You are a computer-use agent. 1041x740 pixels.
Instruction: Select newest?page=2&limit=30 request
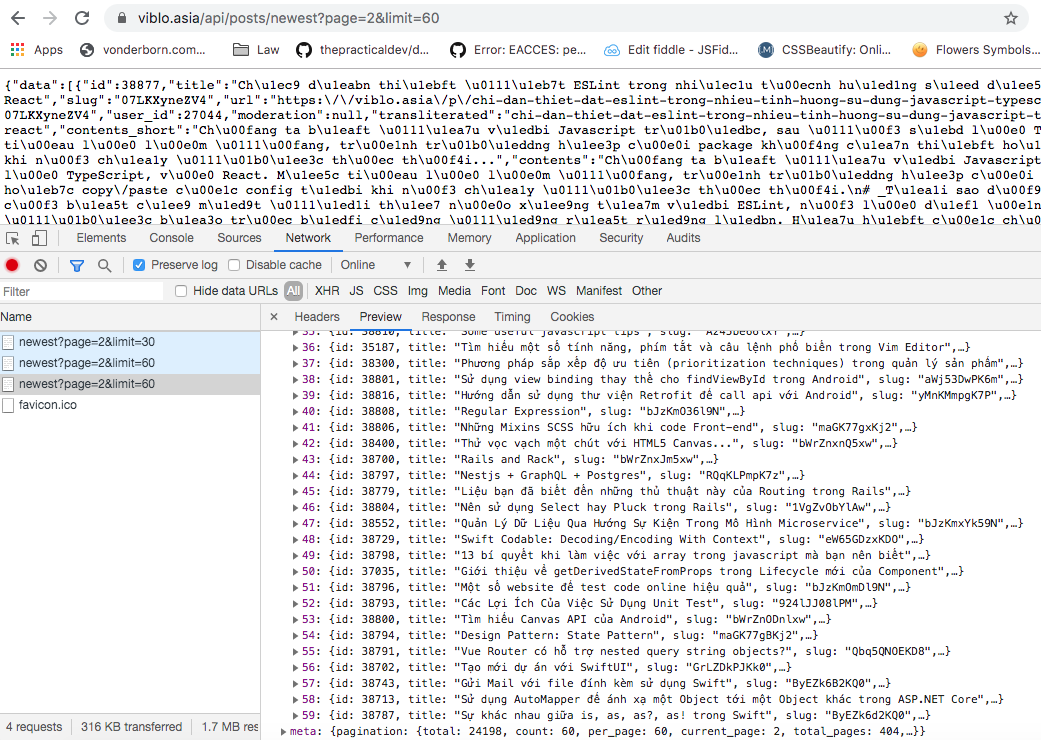click(130, 342)
